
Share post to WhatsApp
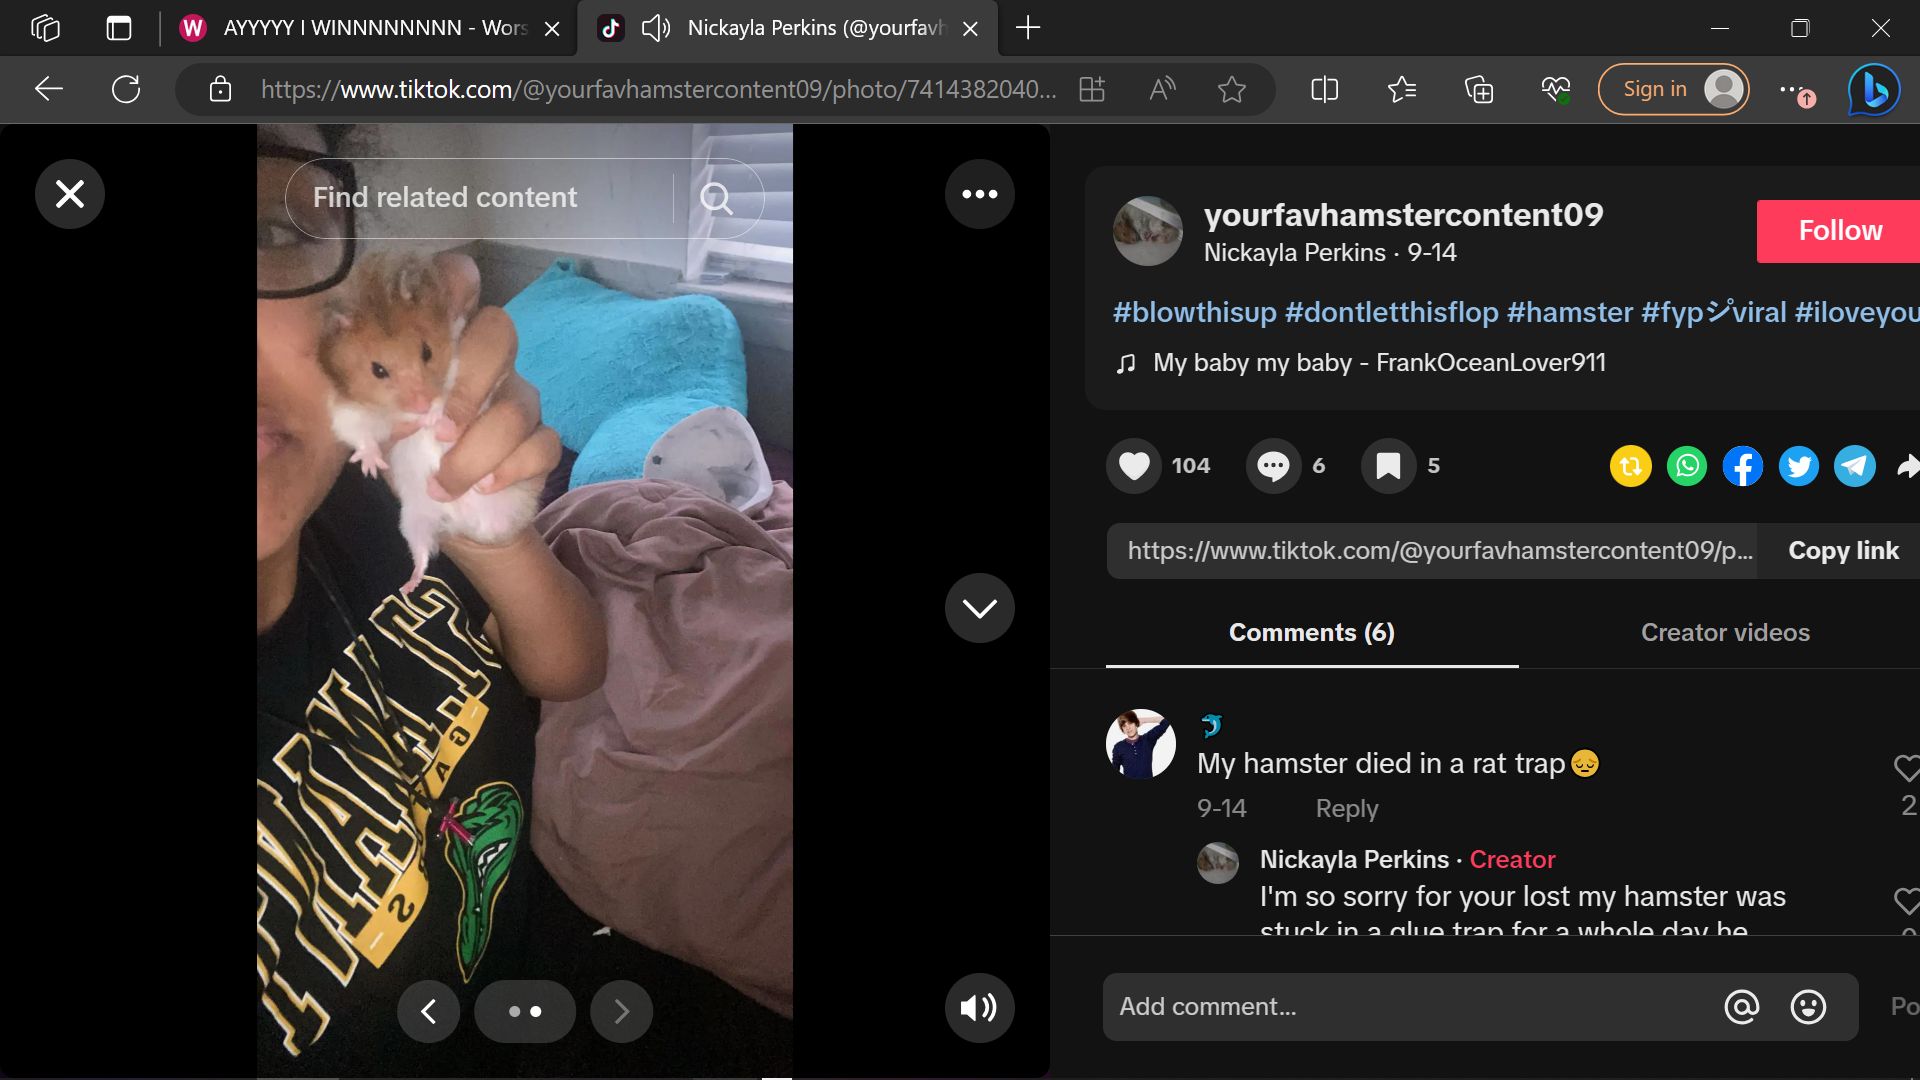(1687, 467)
